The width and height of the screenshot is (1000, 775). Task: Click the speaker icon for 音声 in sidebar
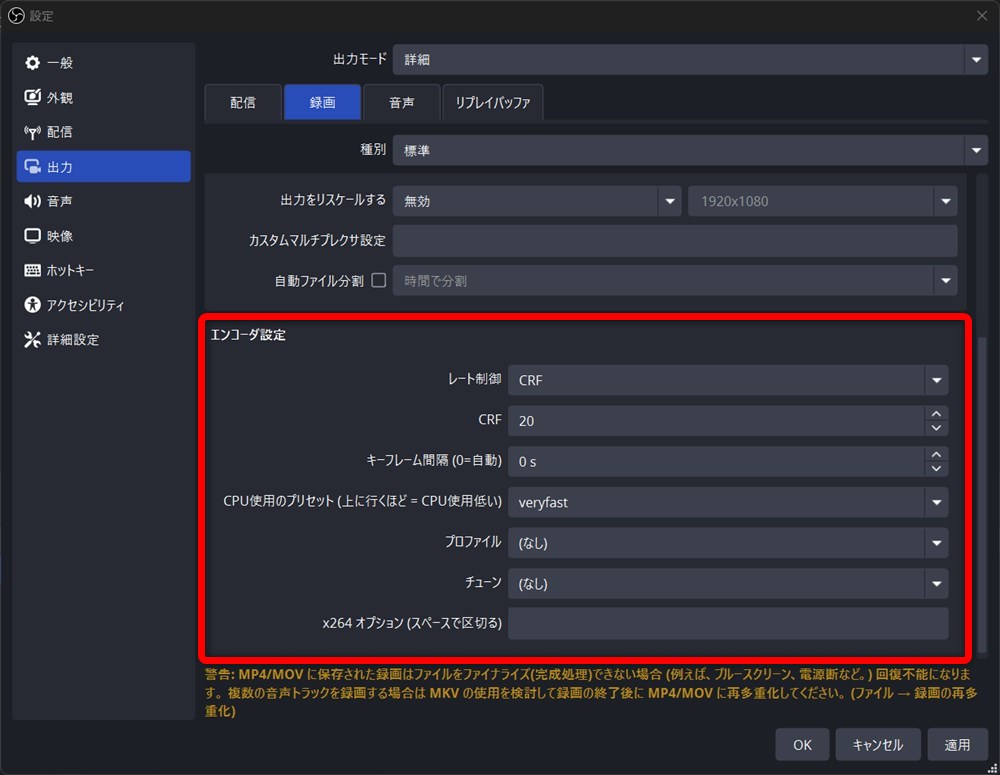(x=32, y=201)
